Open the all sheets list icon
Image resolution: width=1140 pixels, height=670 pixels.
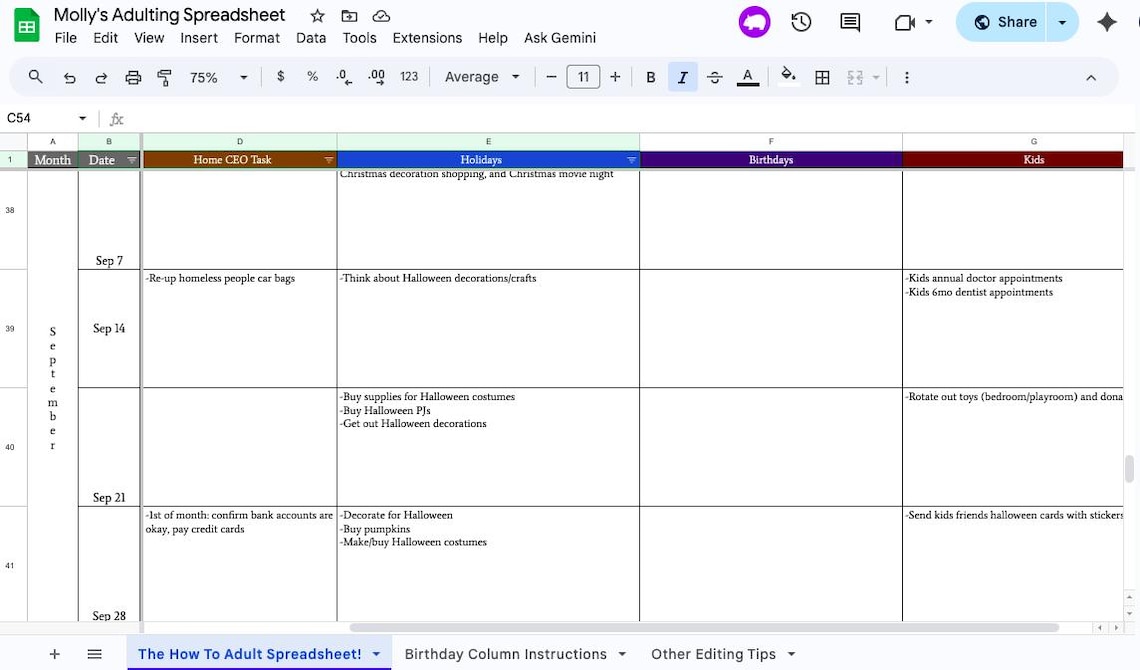[x=95, y=654]
